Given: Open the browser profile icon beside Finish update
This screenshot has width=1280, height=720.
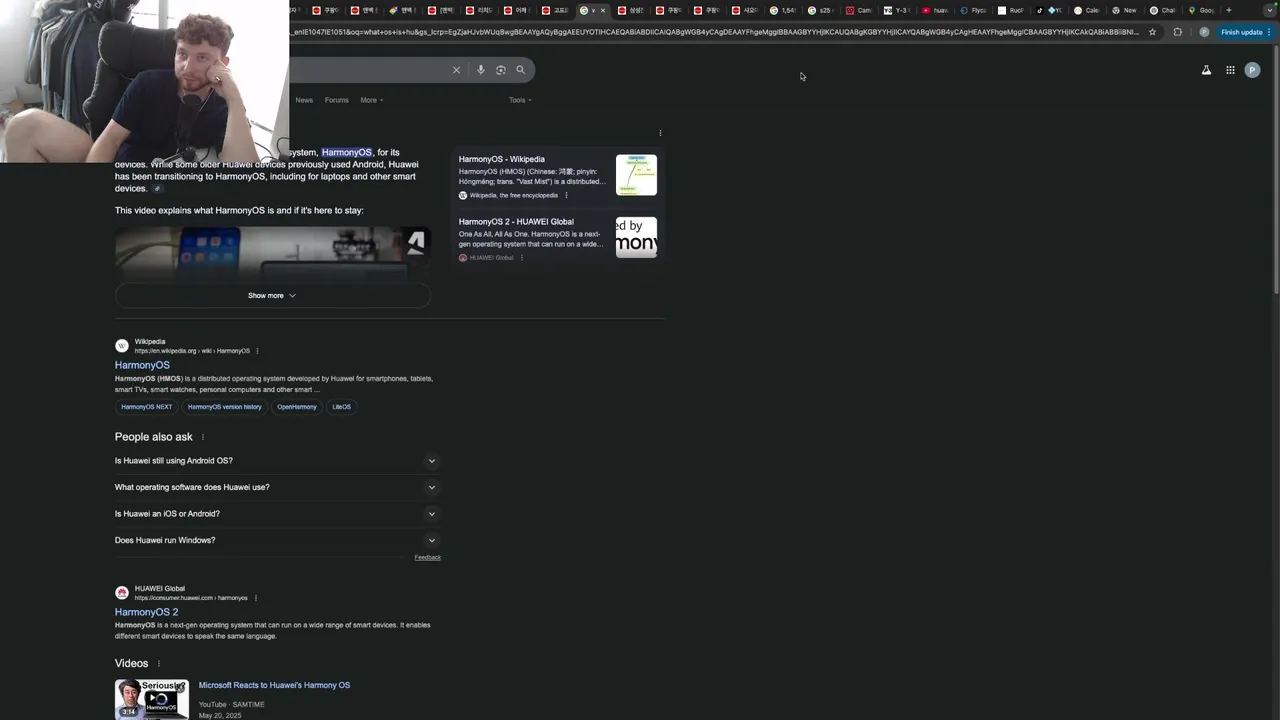Looking at the screenshot, I should [x=1204, y=32].
